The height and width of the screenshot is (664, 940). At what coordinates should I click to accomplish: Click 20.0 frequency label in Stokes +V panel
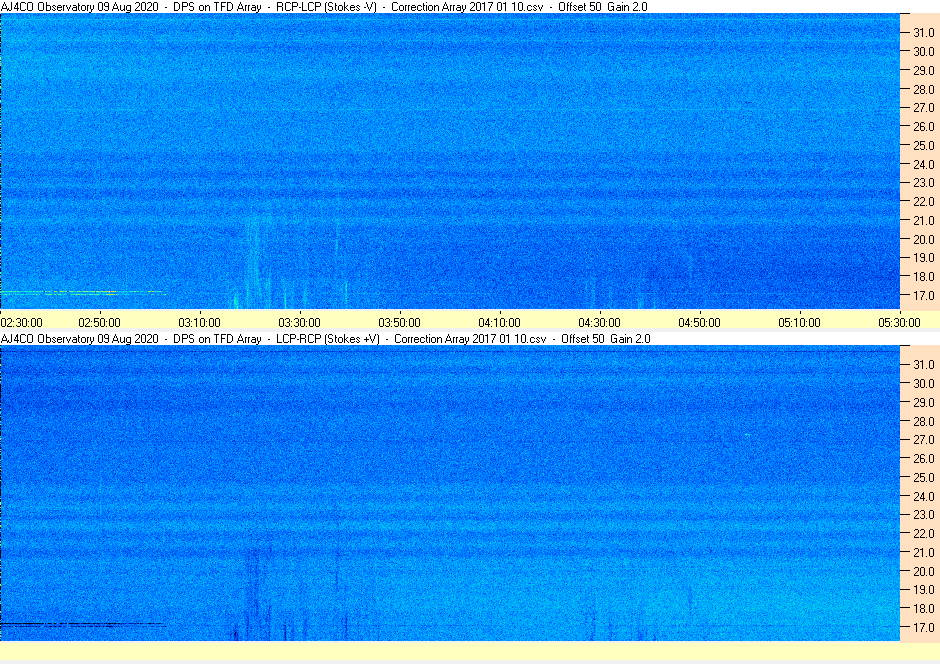(923, 571)
